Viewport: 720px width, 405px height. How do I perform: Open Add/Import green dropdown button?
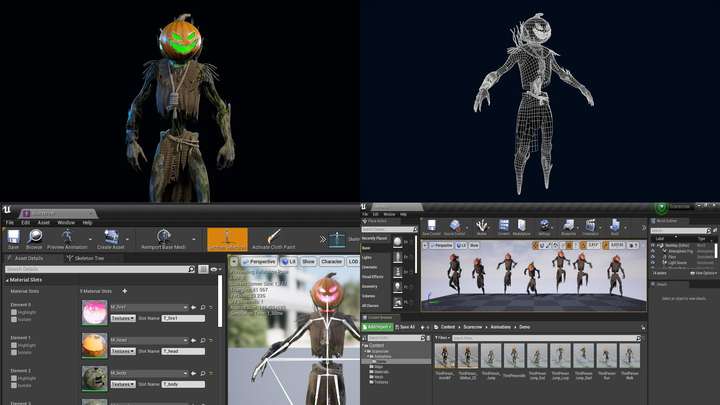[x=377, y=327]
